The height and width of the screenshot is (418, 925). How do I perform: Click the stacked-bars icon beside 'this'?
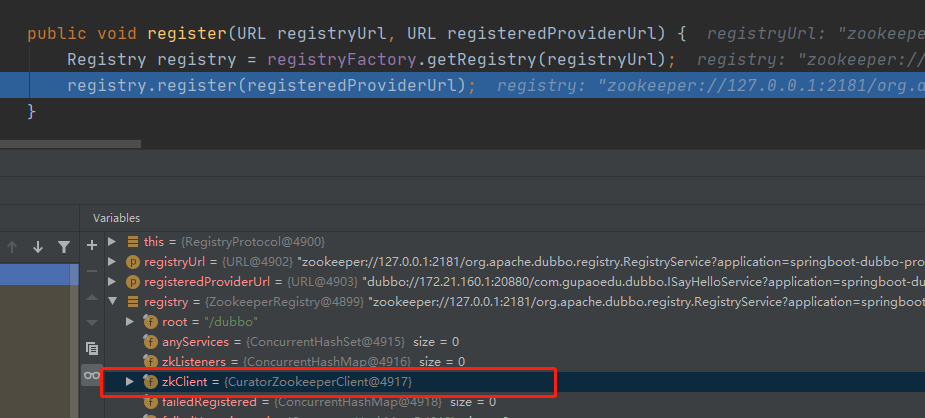(133, 242)
